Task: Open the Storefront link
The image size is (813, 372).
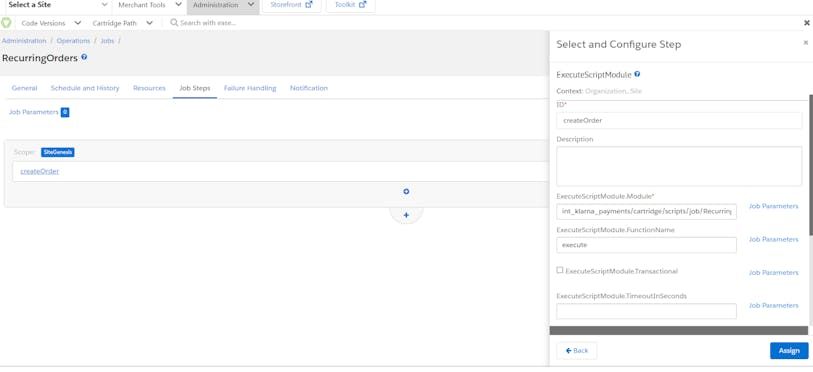Action: 292,5
